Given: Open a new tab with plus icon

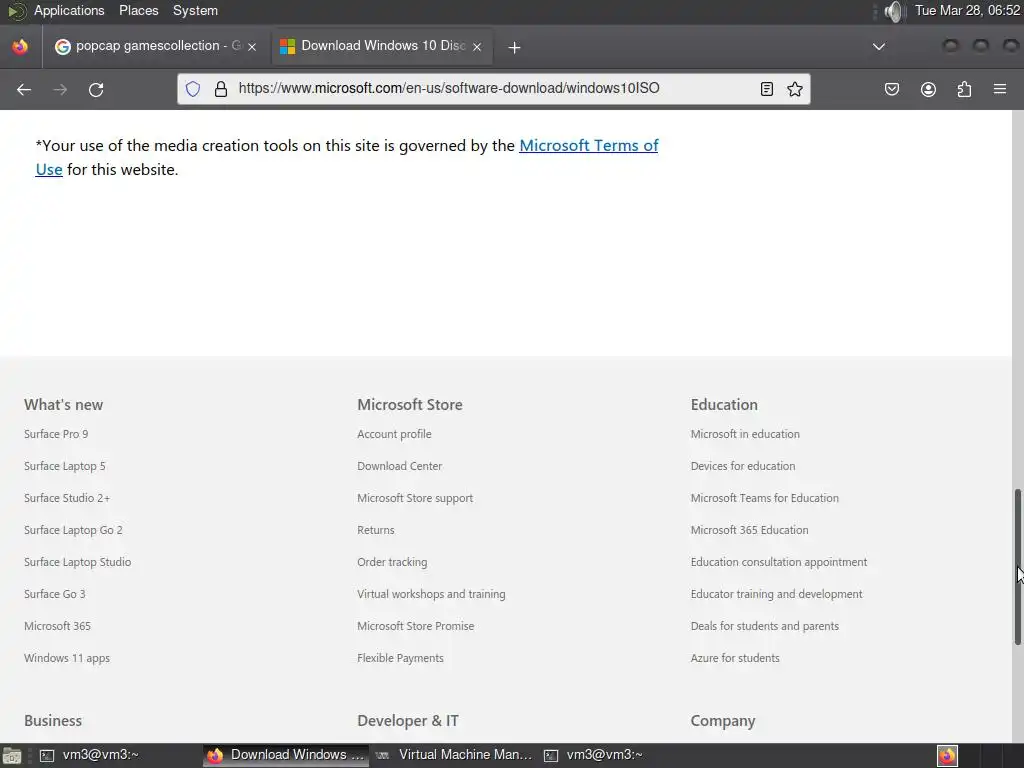Looking at the screenshot, I should (x=515, y=47).
